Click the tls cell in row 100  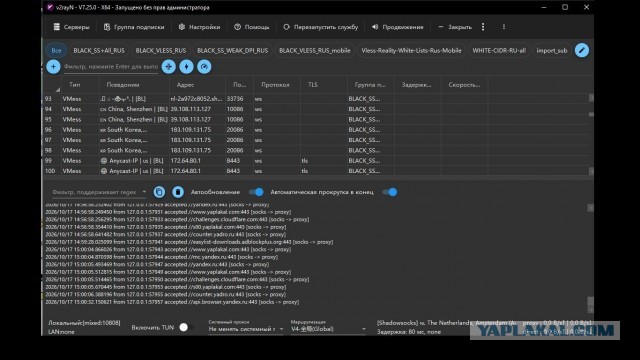[305, 171]
